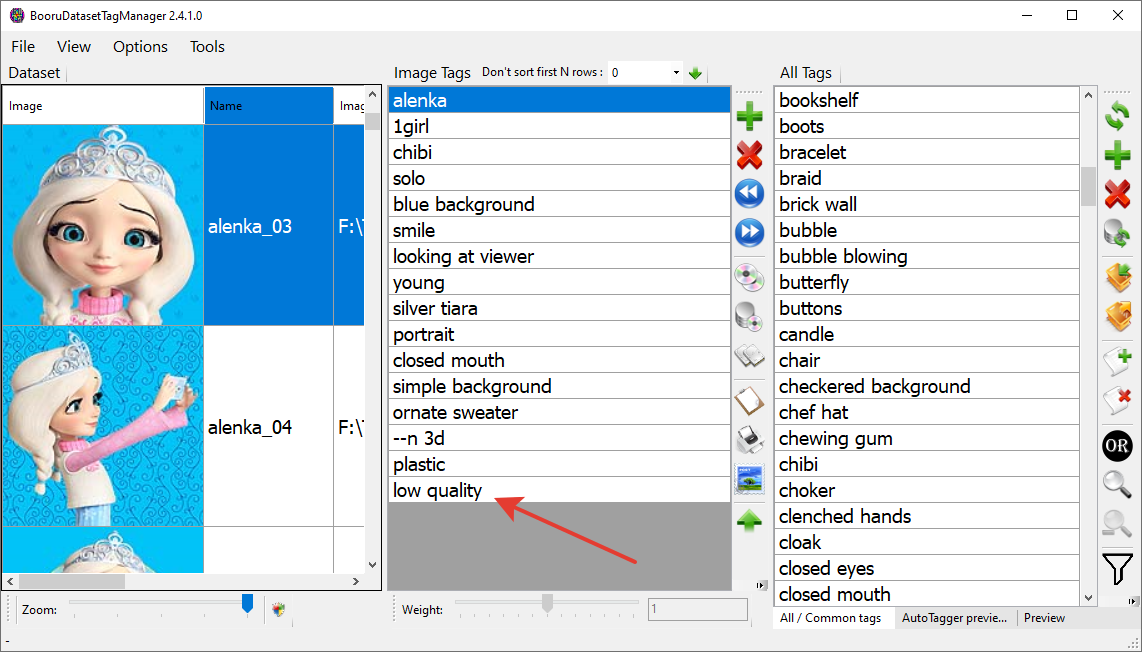Image resolution: width=1142 pixels, height=652 pixels.
Task: Click the blue fast-forward arrows icon
Action: coord(749,232)
